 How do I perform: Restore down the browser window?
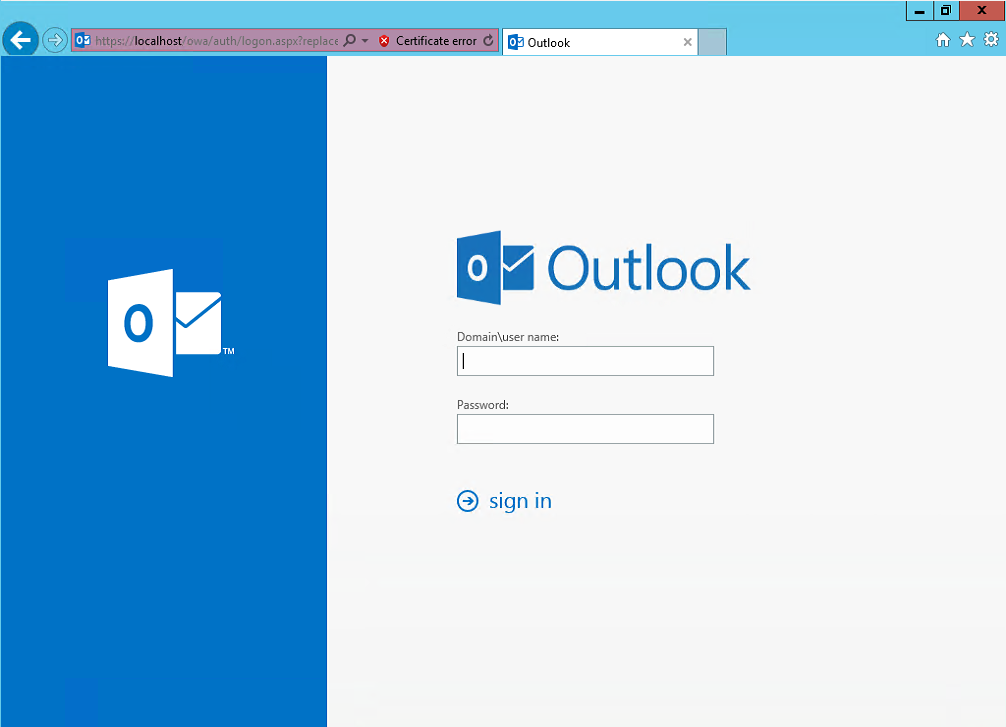(946, 11)
